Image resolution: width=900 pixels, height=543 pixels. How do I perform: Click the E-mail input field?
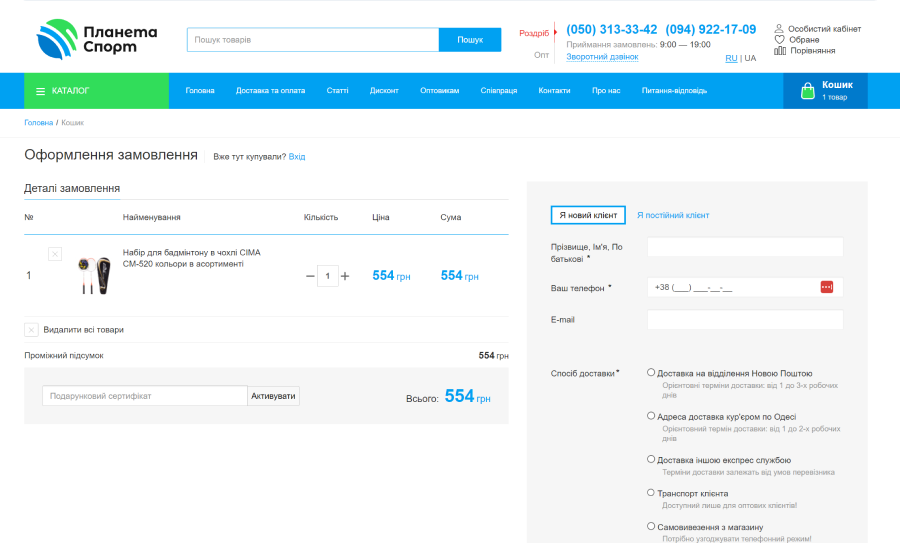click(745, 320)
